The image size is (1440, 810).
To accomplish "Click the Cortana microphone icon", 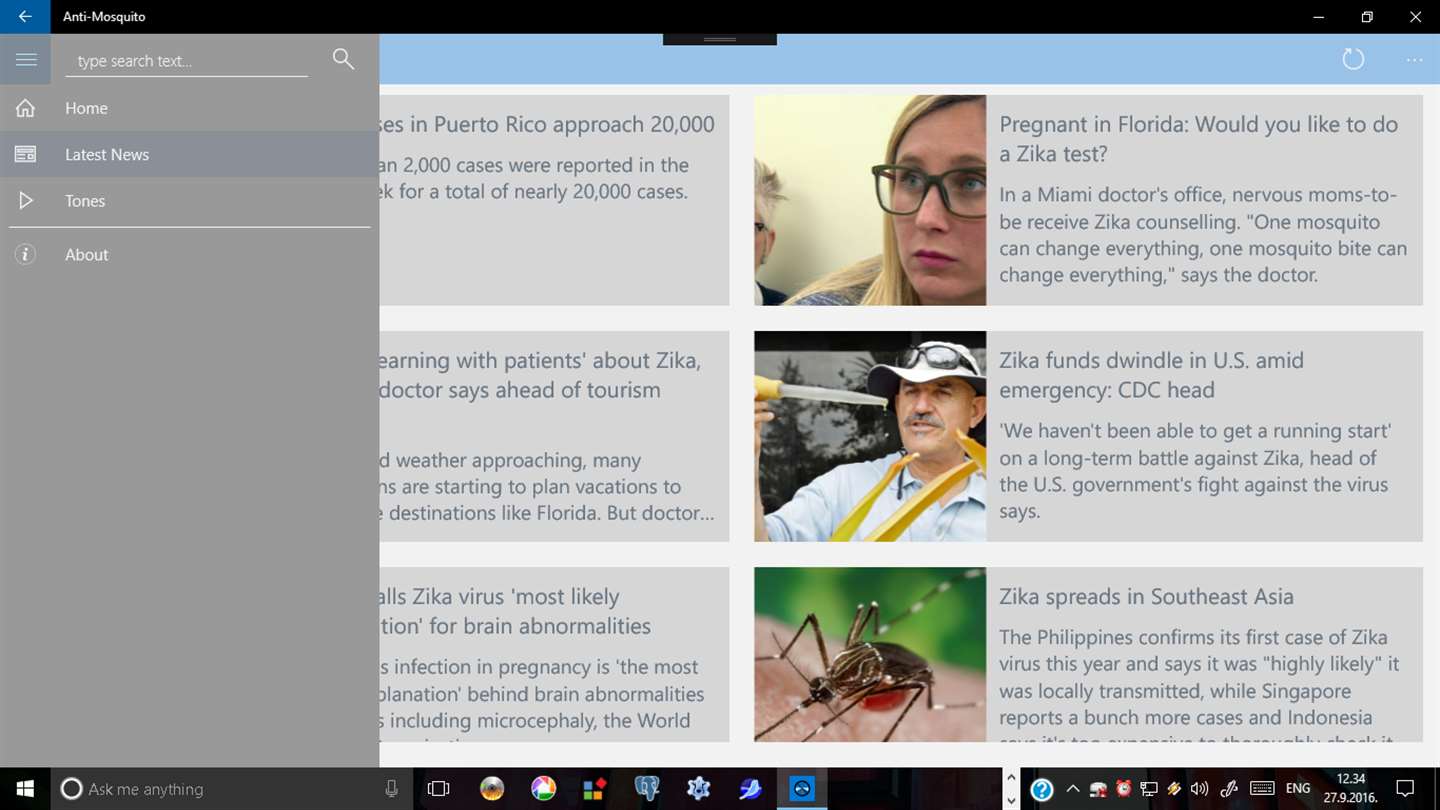I will pyautogui.click(x=391, y=789).
